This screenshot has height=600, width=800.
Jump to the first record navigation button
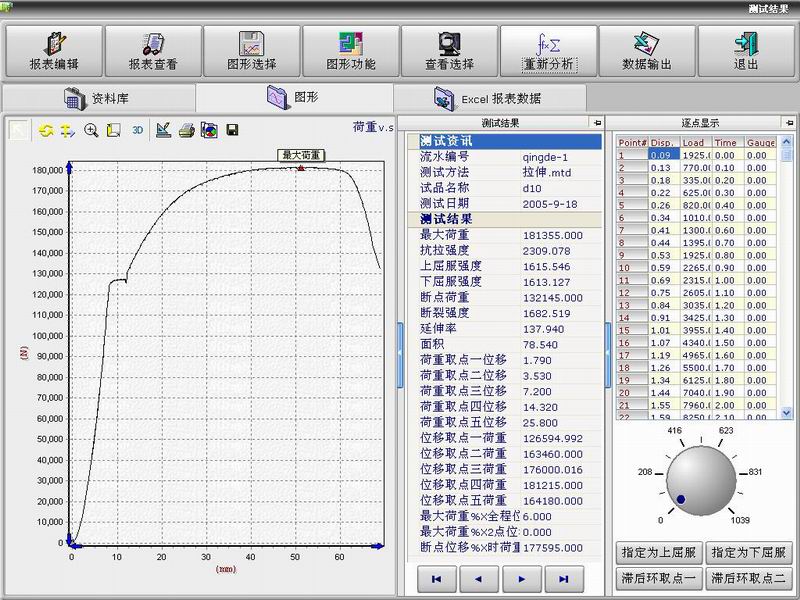tap(436, 578)
